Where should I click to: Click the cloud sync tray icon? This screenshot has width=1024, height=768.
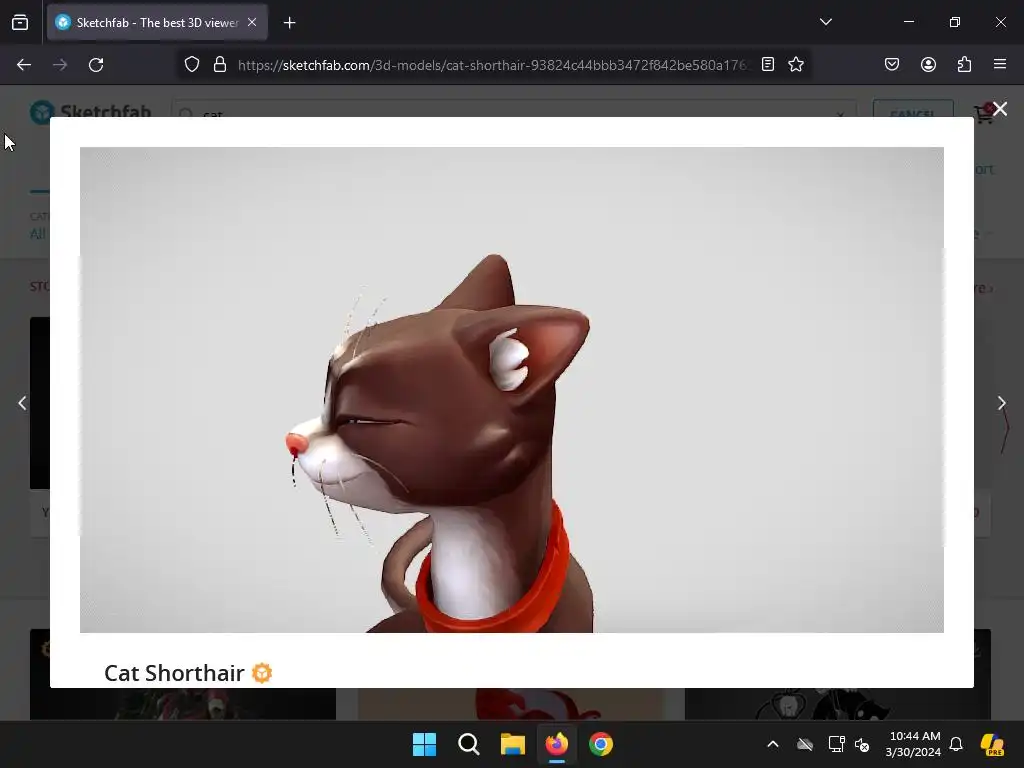805,744
